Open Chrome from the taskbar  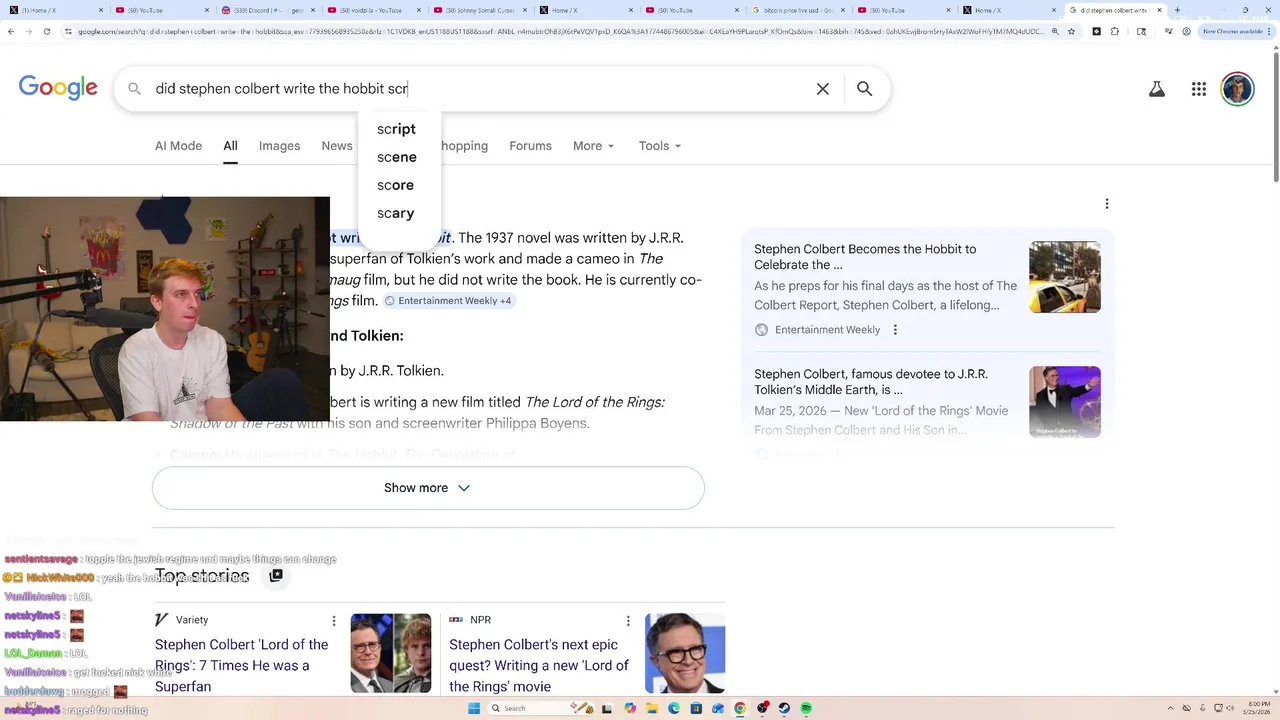point(740,708)
